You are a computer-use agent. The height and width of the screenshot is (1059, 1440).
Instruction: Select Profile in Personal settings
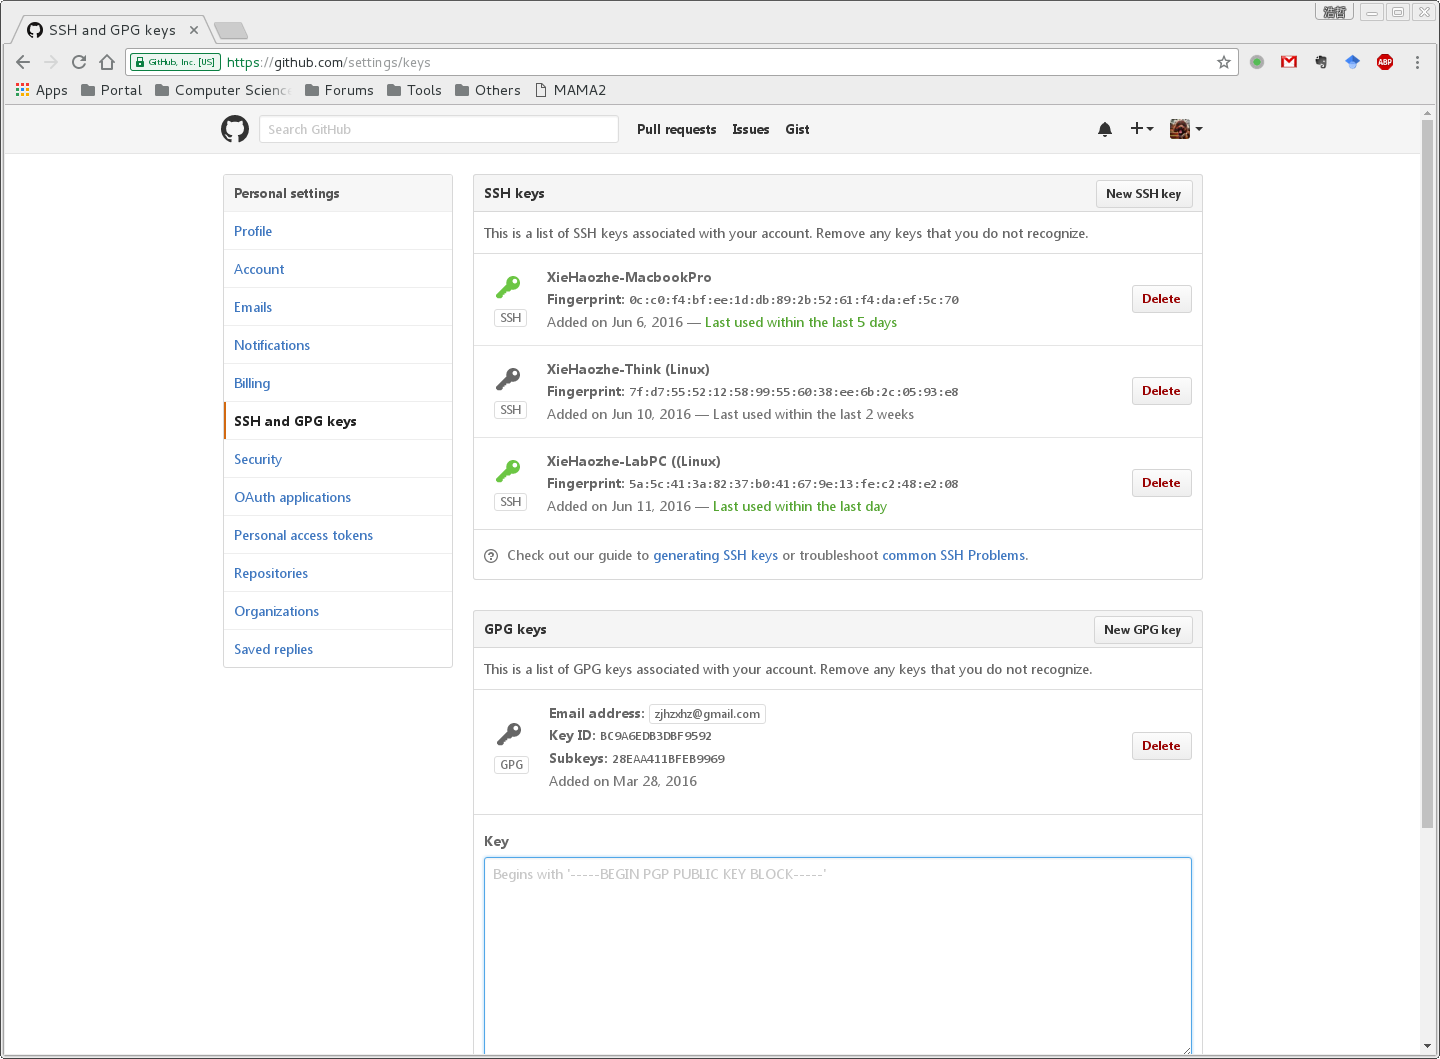[338, 231]
